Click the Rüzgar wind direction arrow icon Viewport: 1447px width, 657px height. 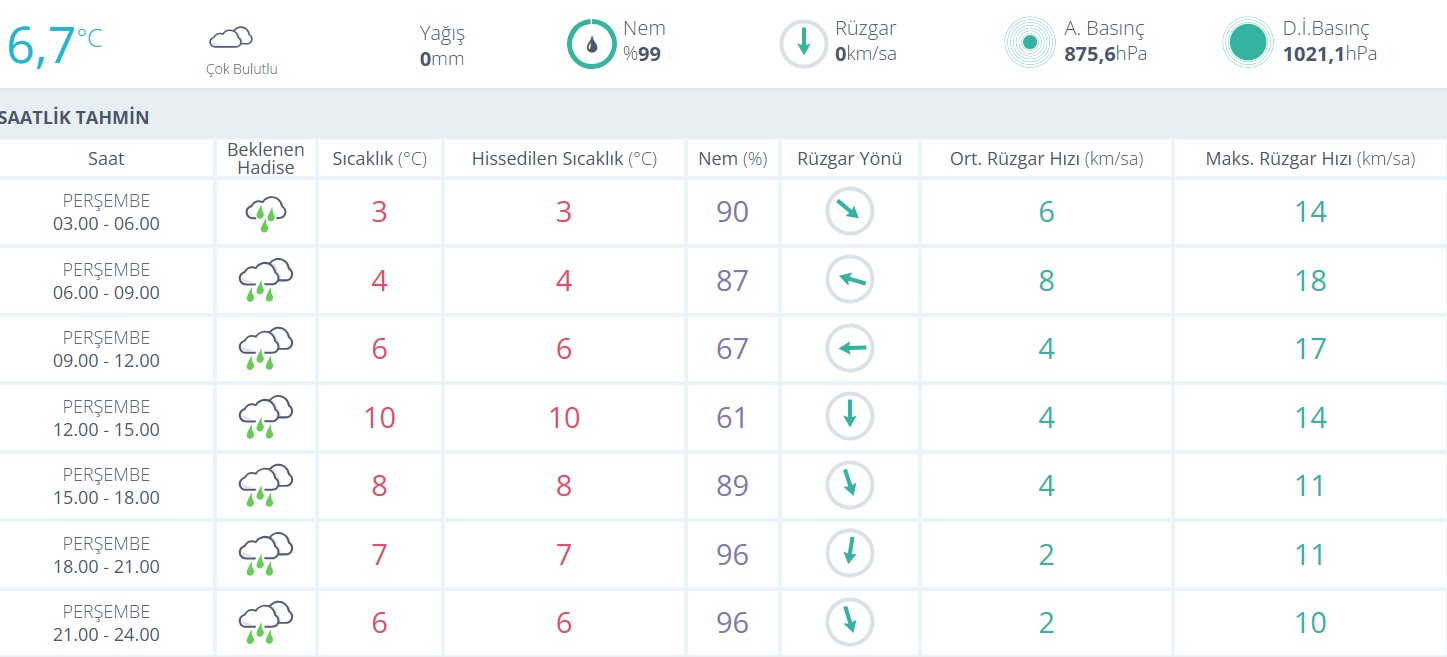[x=803, y=44]
